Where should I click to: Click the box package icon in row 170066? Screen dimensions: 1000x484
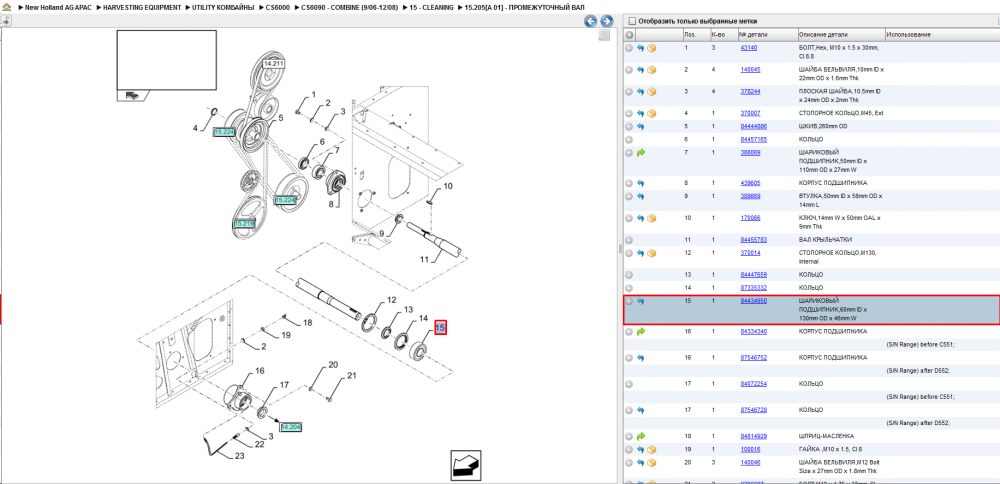[x=651, y=218]
